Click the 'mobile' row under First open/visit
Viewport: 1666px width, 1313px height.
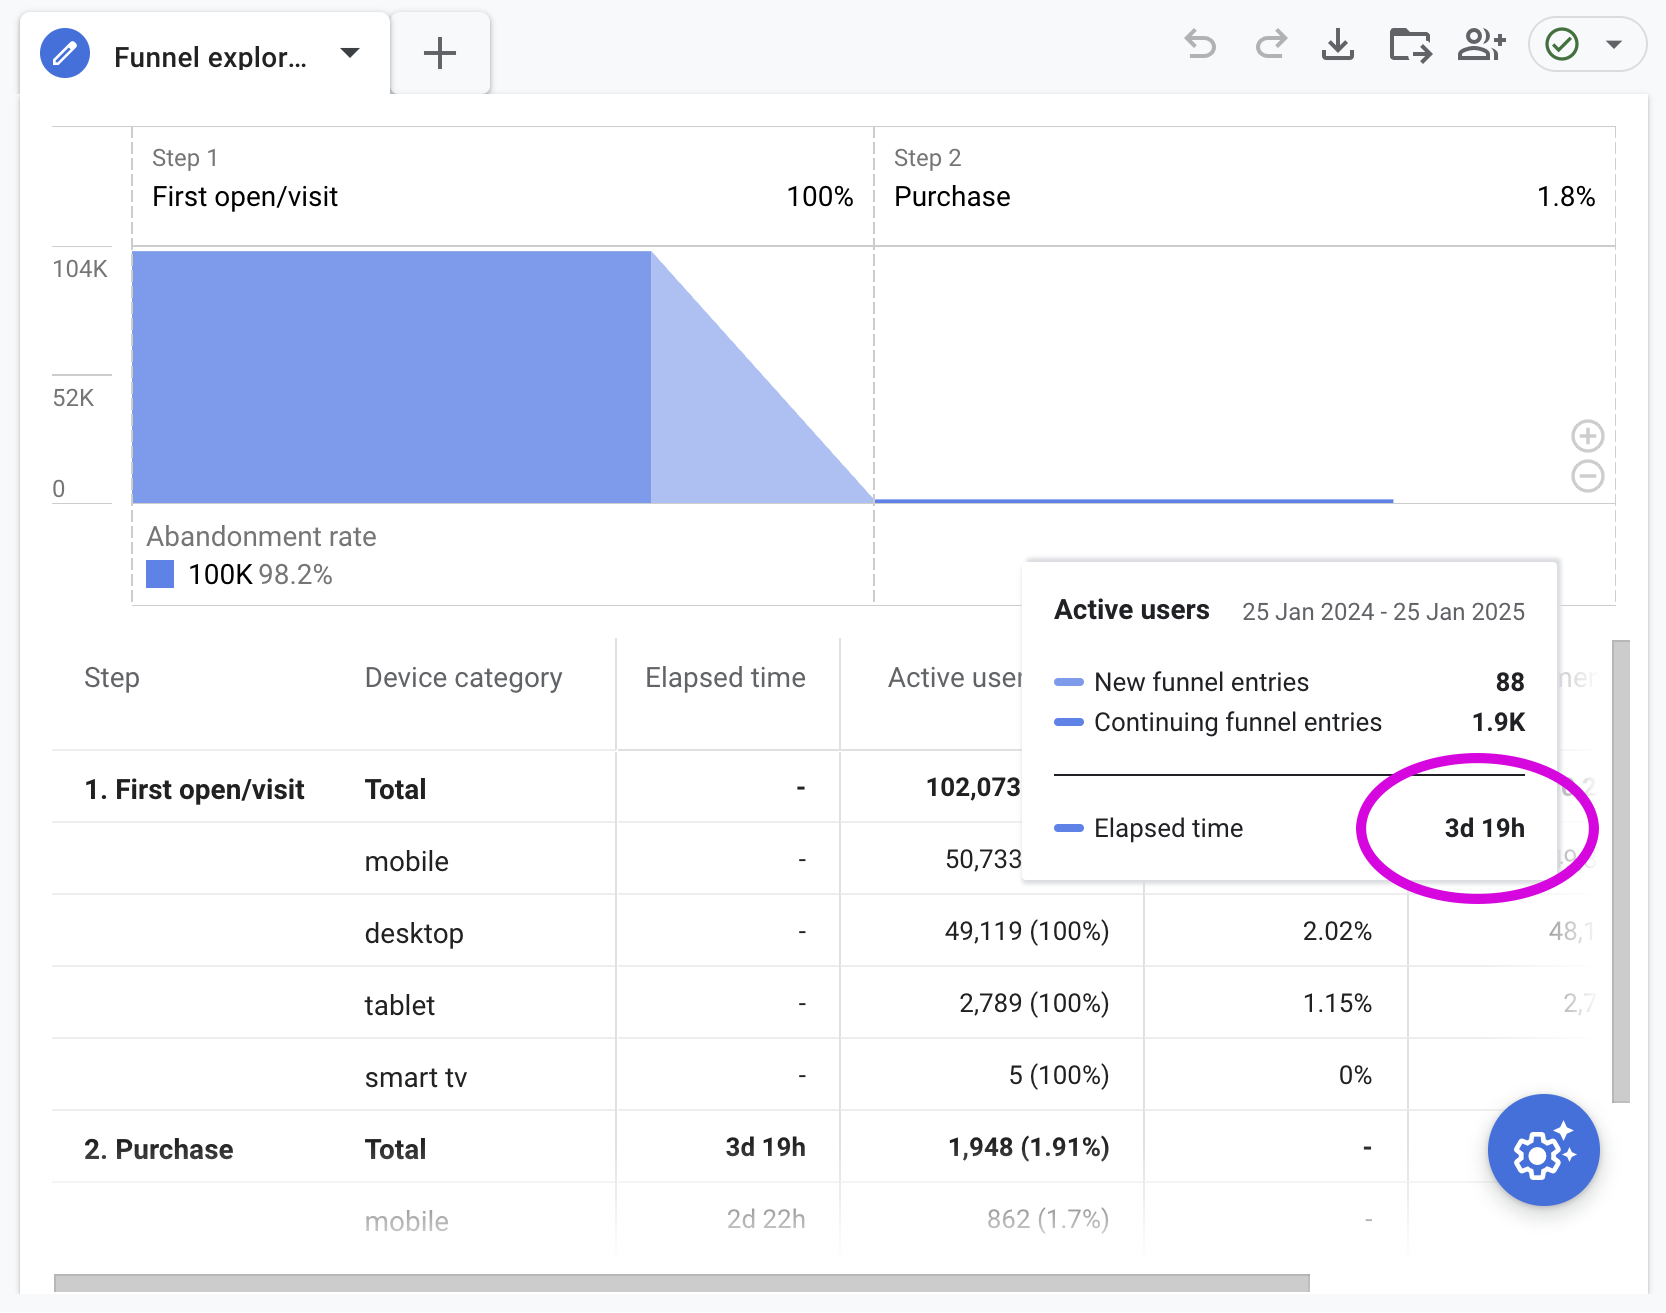coord(406,861)
